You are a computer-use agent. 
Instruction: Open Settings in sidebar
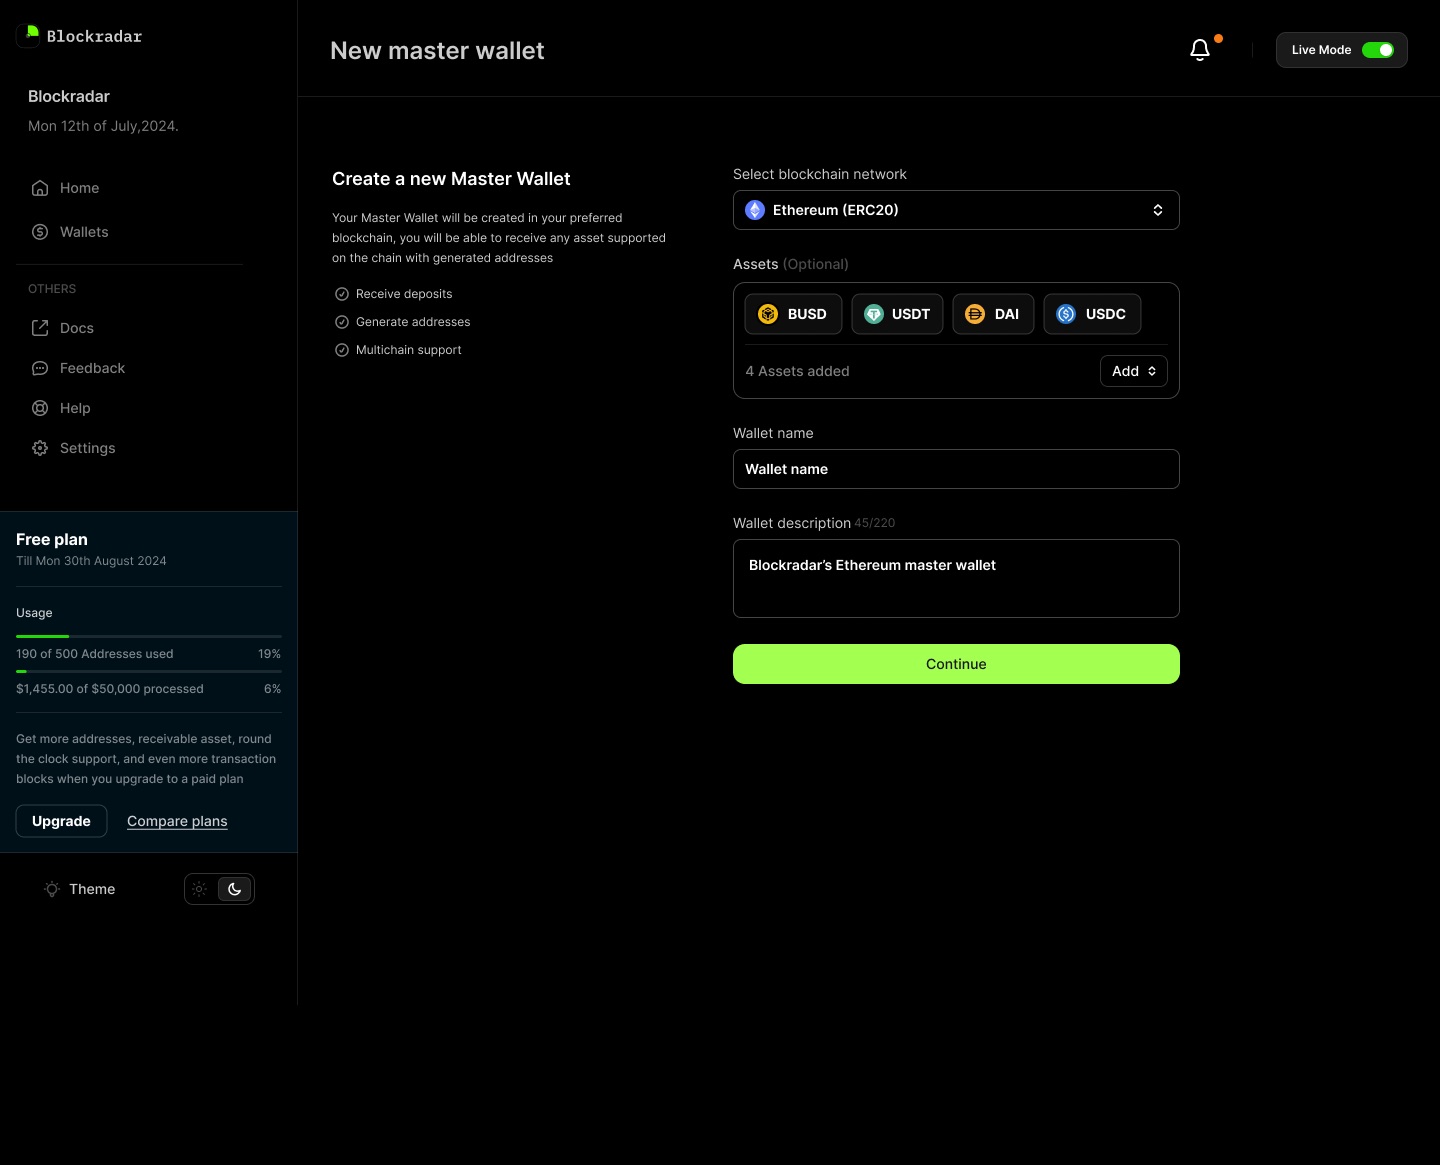(74, 448)
